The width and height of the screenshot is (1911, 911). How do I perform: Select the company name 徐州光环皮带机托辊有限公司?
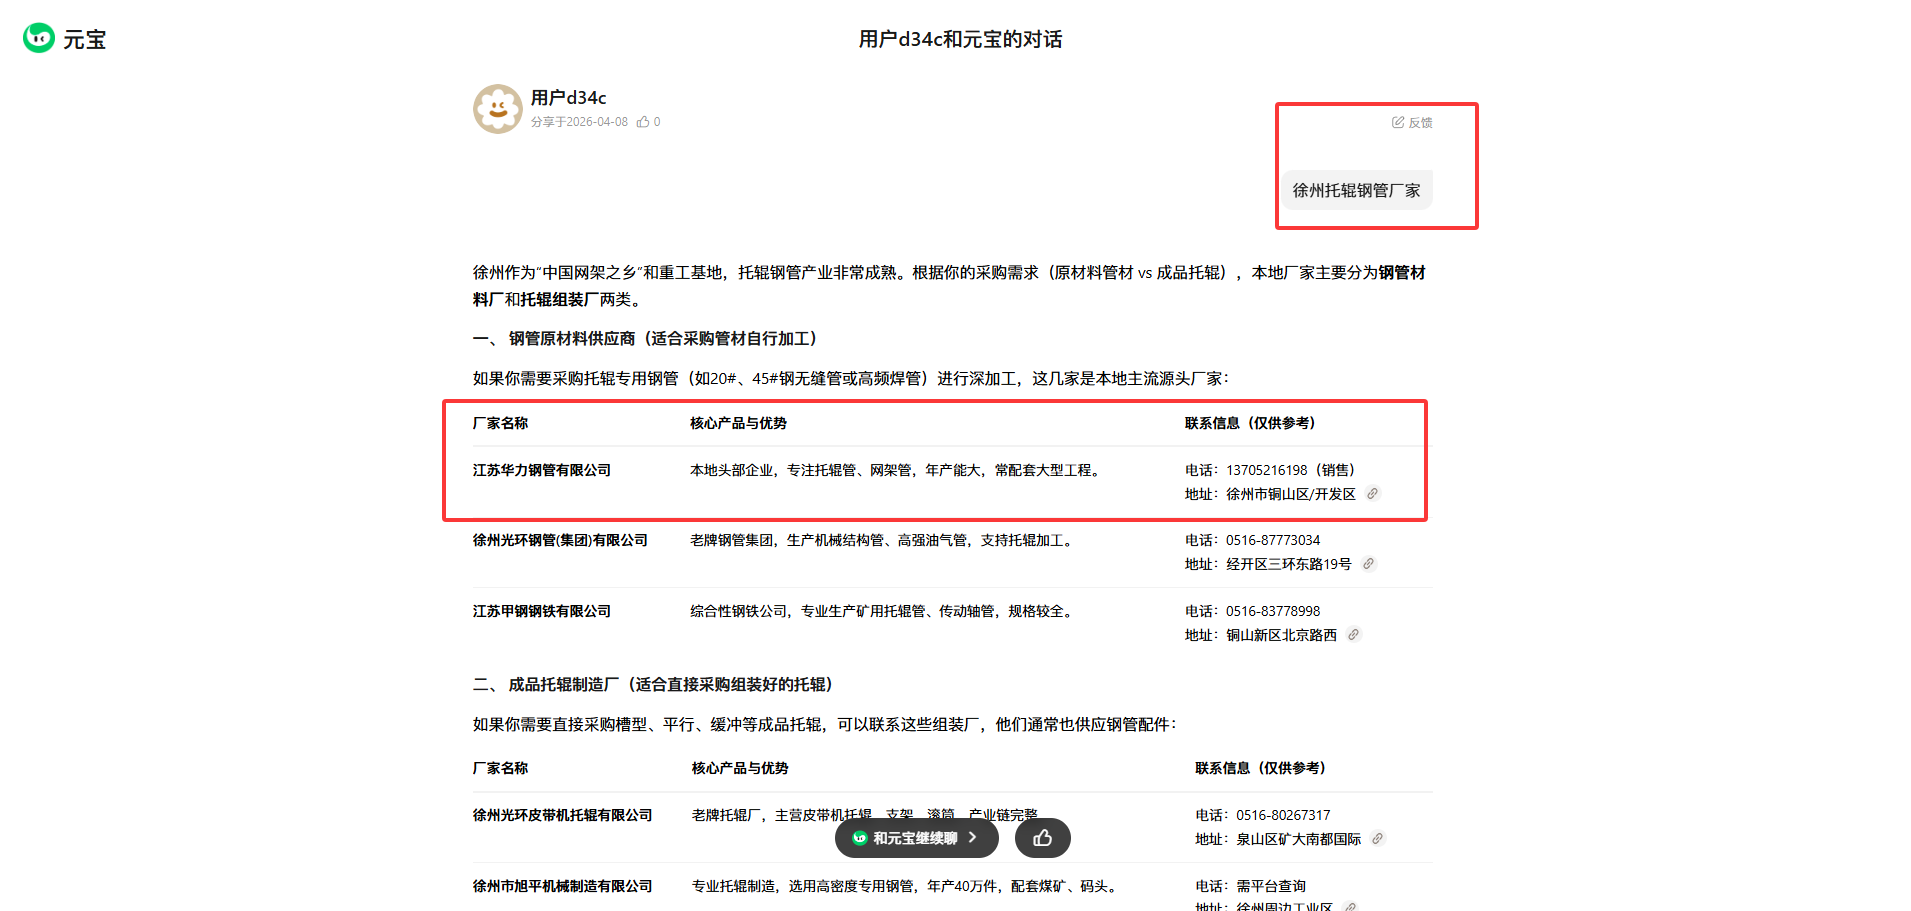(x=562, y=815)
